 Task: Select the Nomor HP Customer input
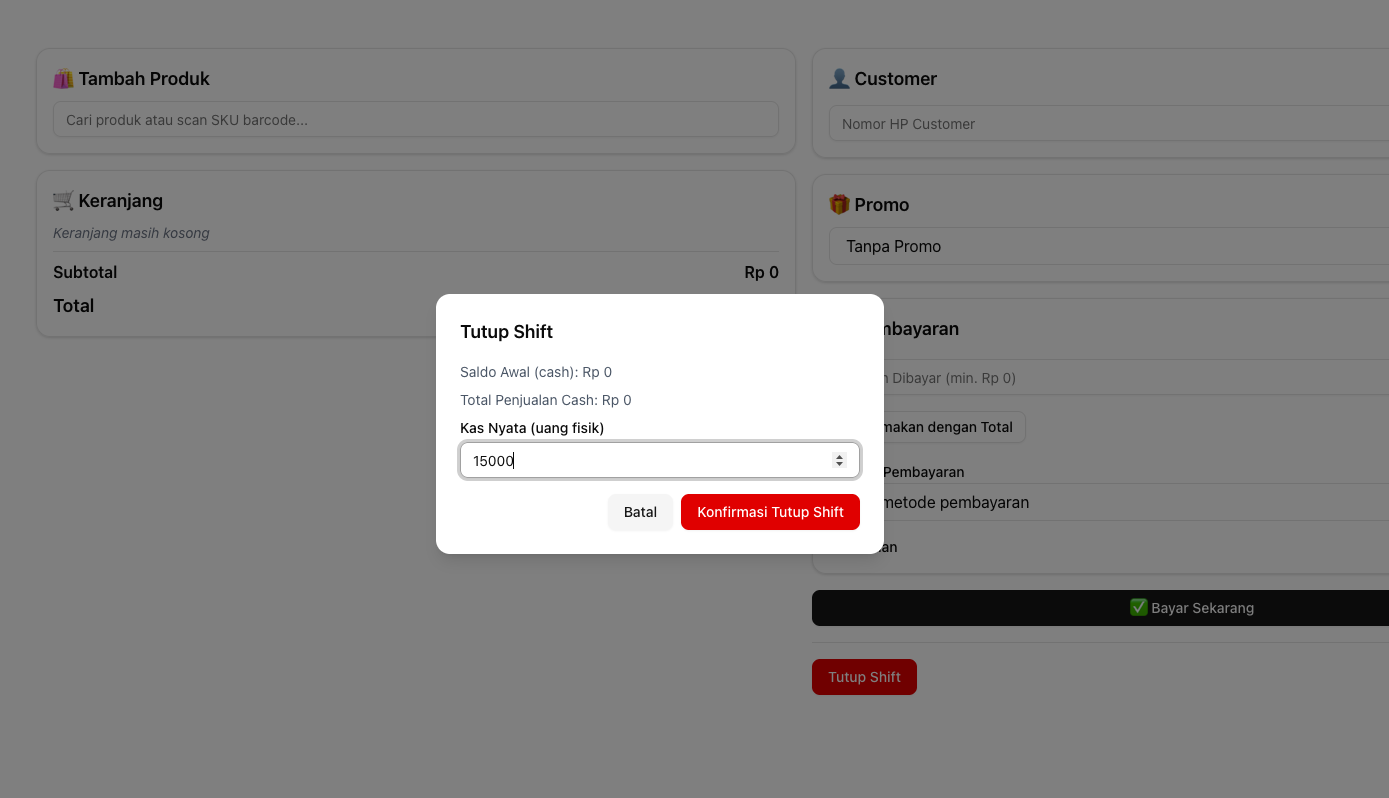coord(1100,124)
